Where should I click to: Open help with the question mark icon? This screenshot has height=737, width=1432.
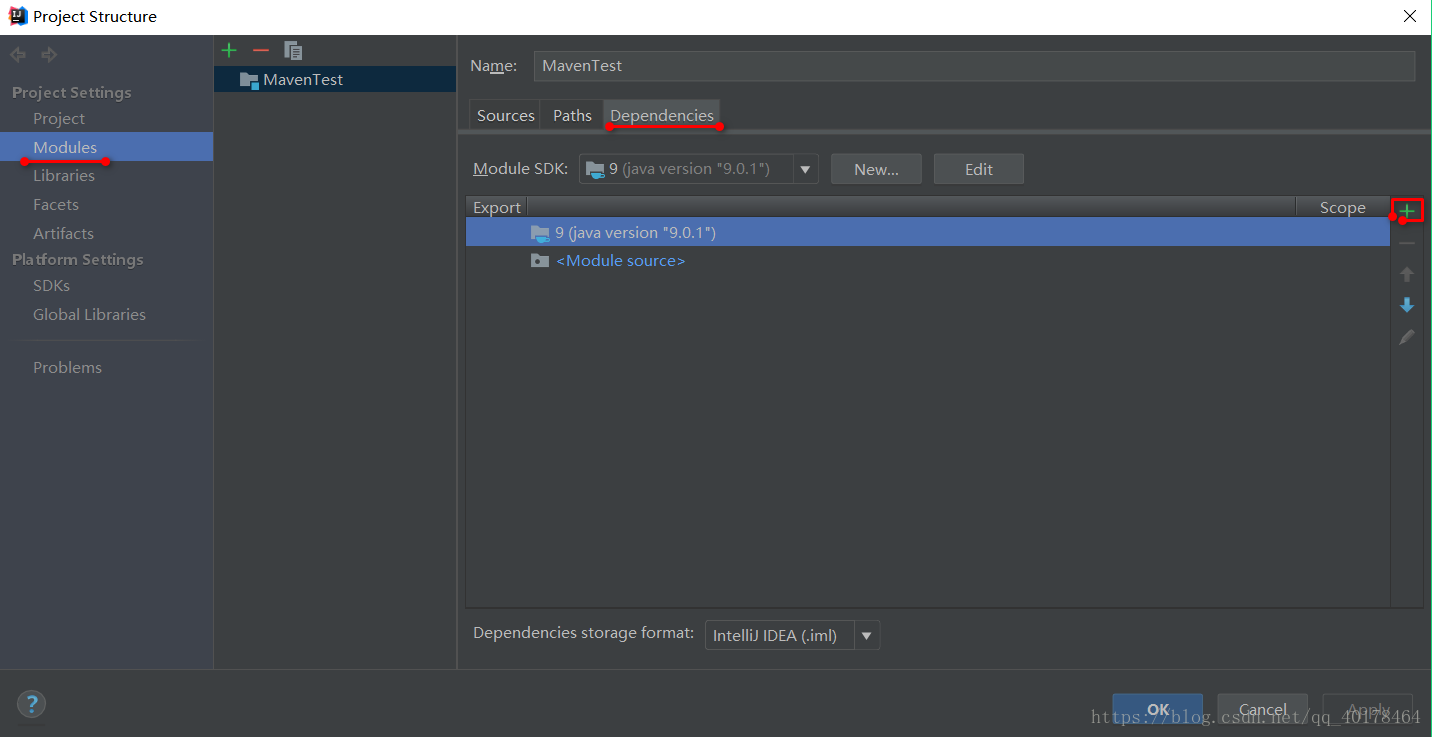[31, 704]
